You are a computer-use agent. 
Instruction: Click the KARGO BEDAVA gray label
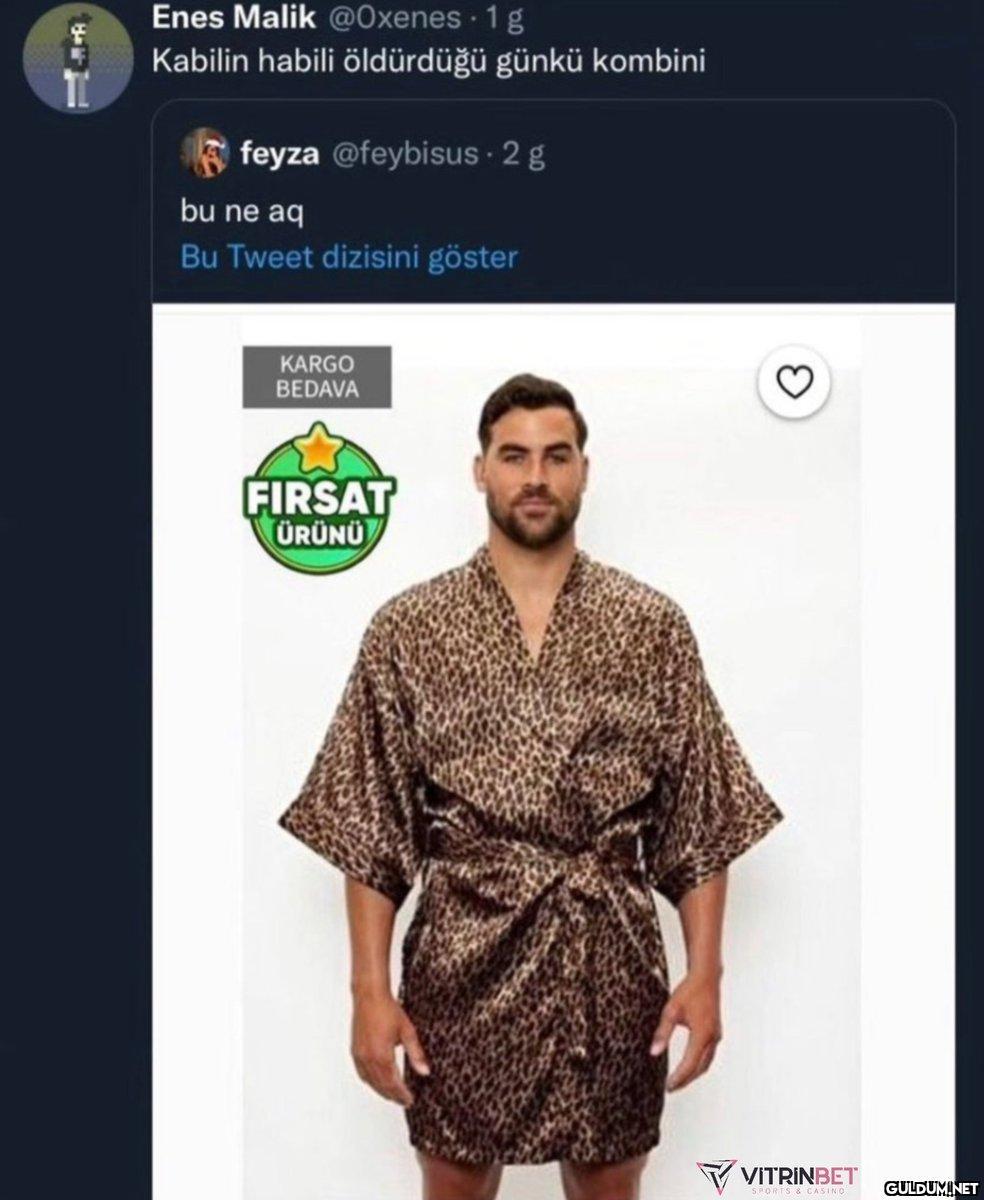[317, 376]
